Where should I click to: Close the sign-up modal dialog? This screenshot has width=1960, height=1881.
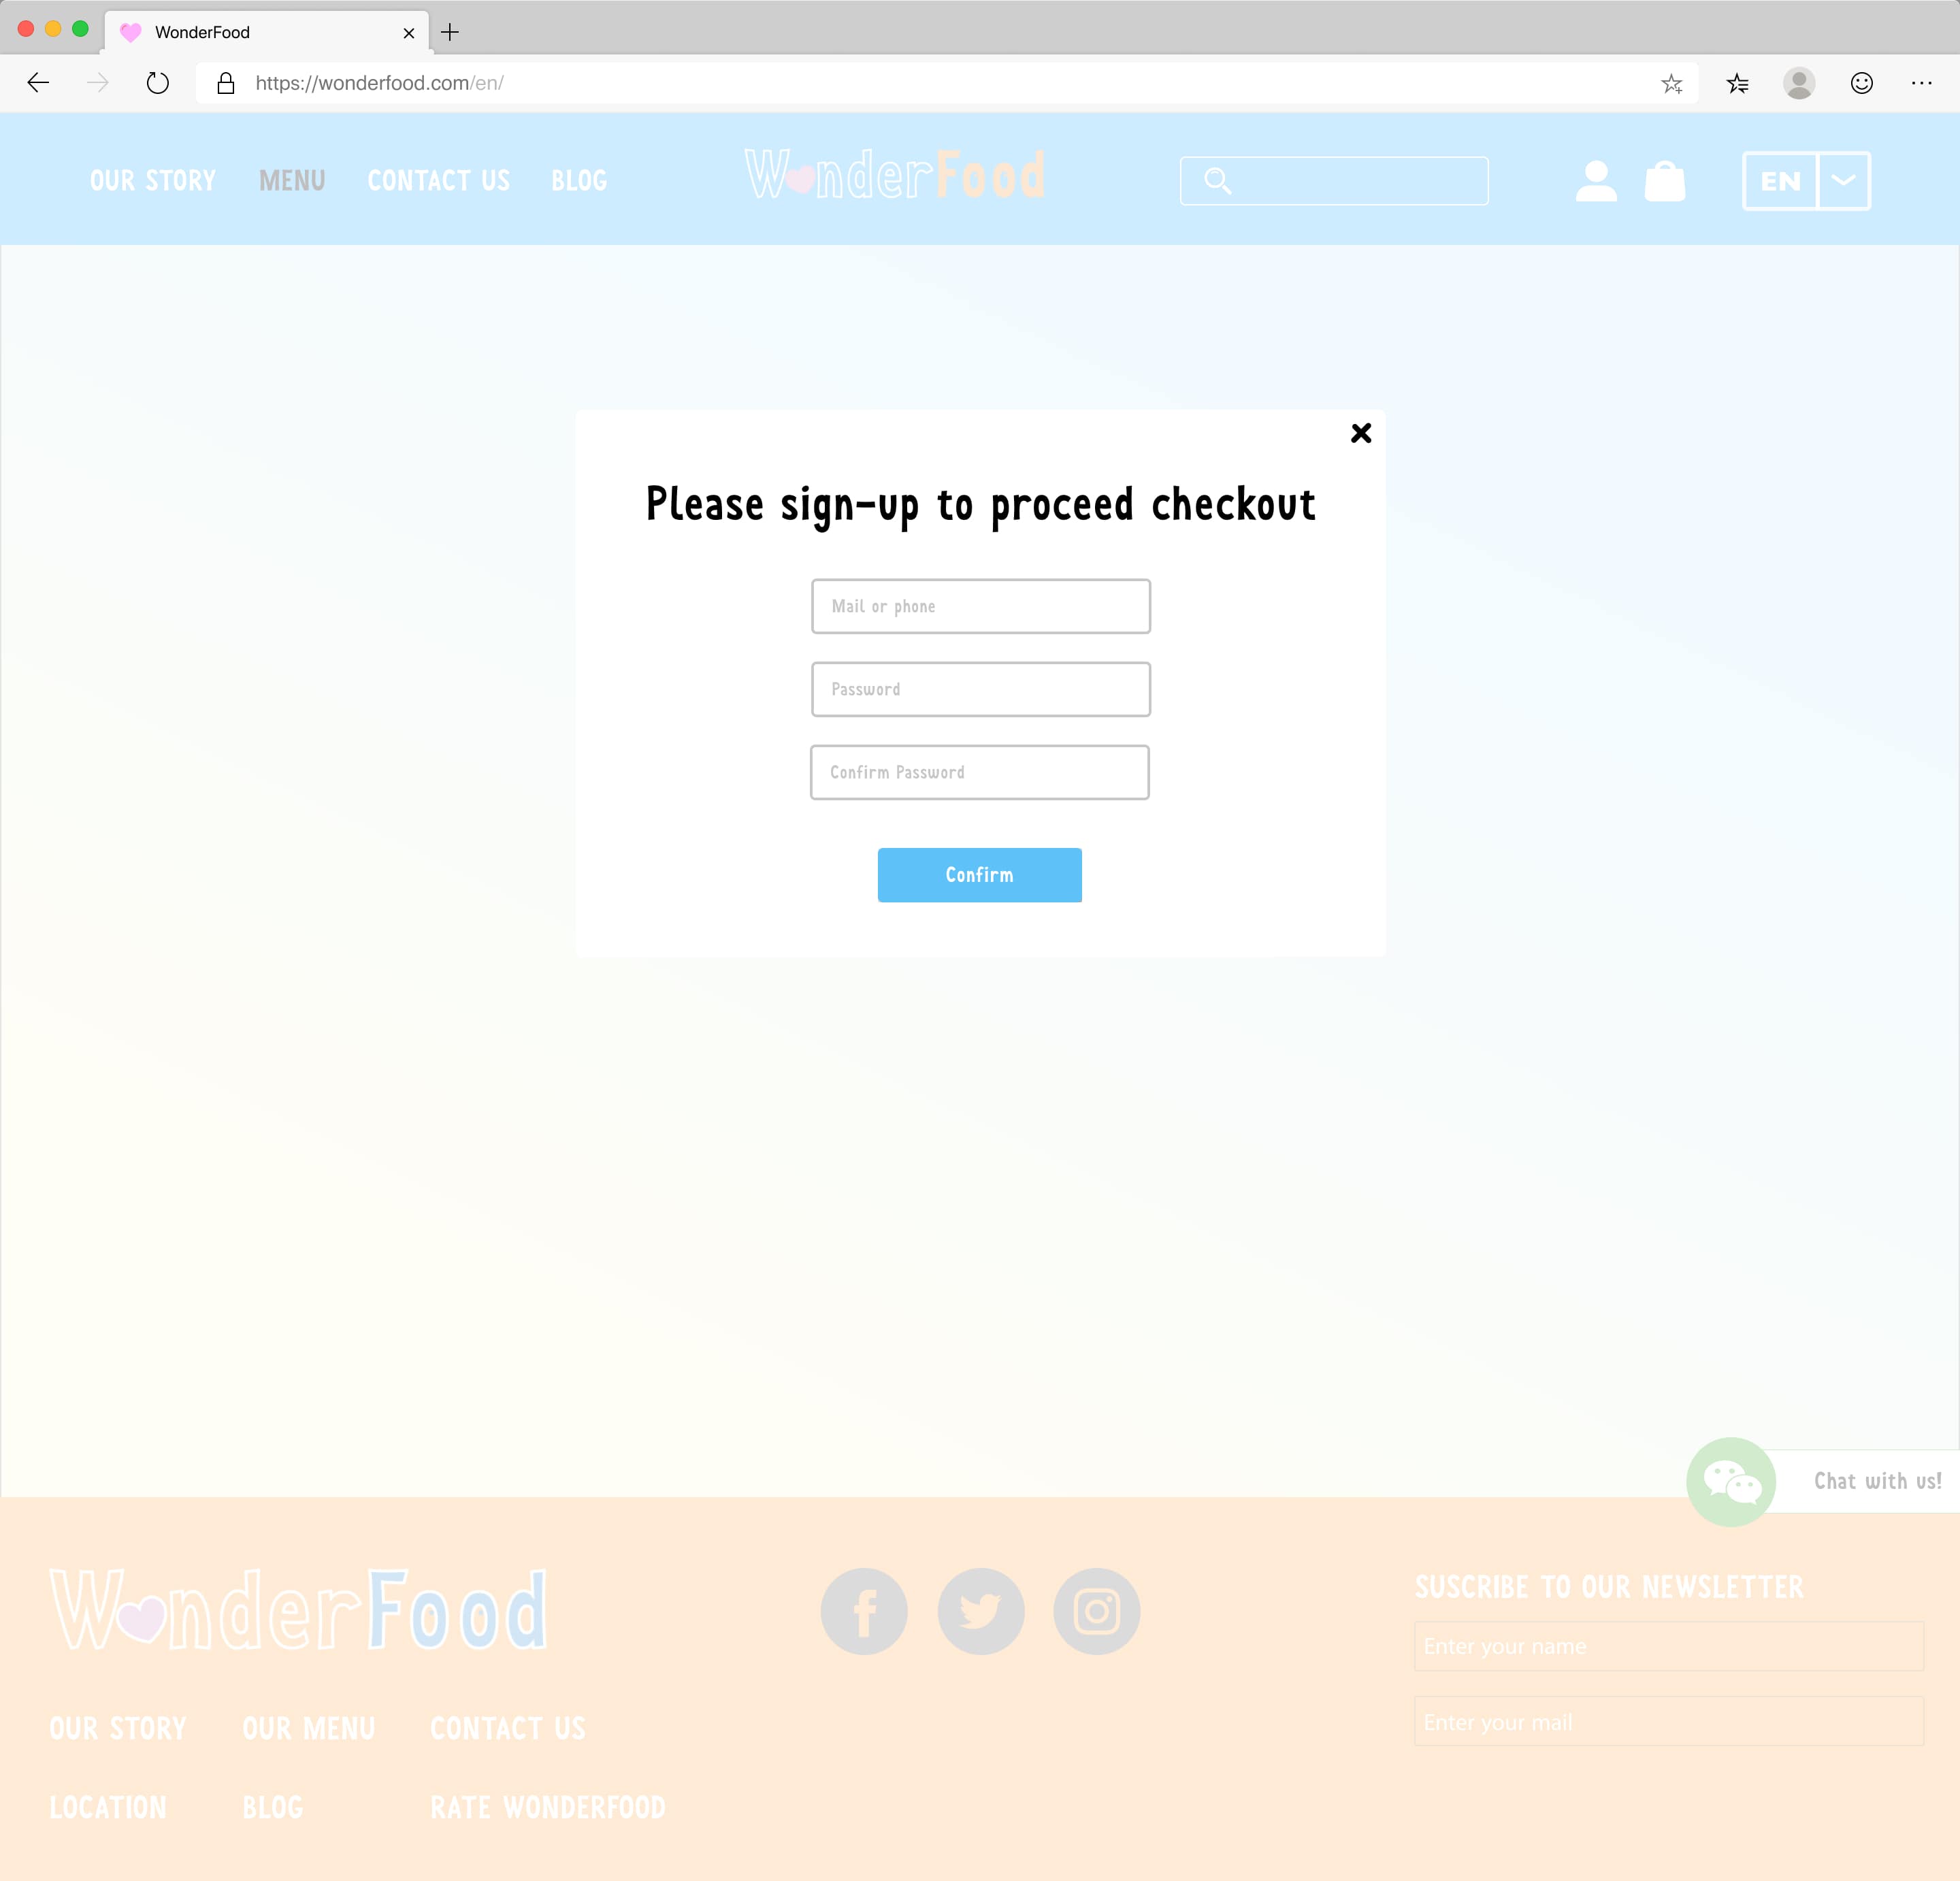point(1362,432)
